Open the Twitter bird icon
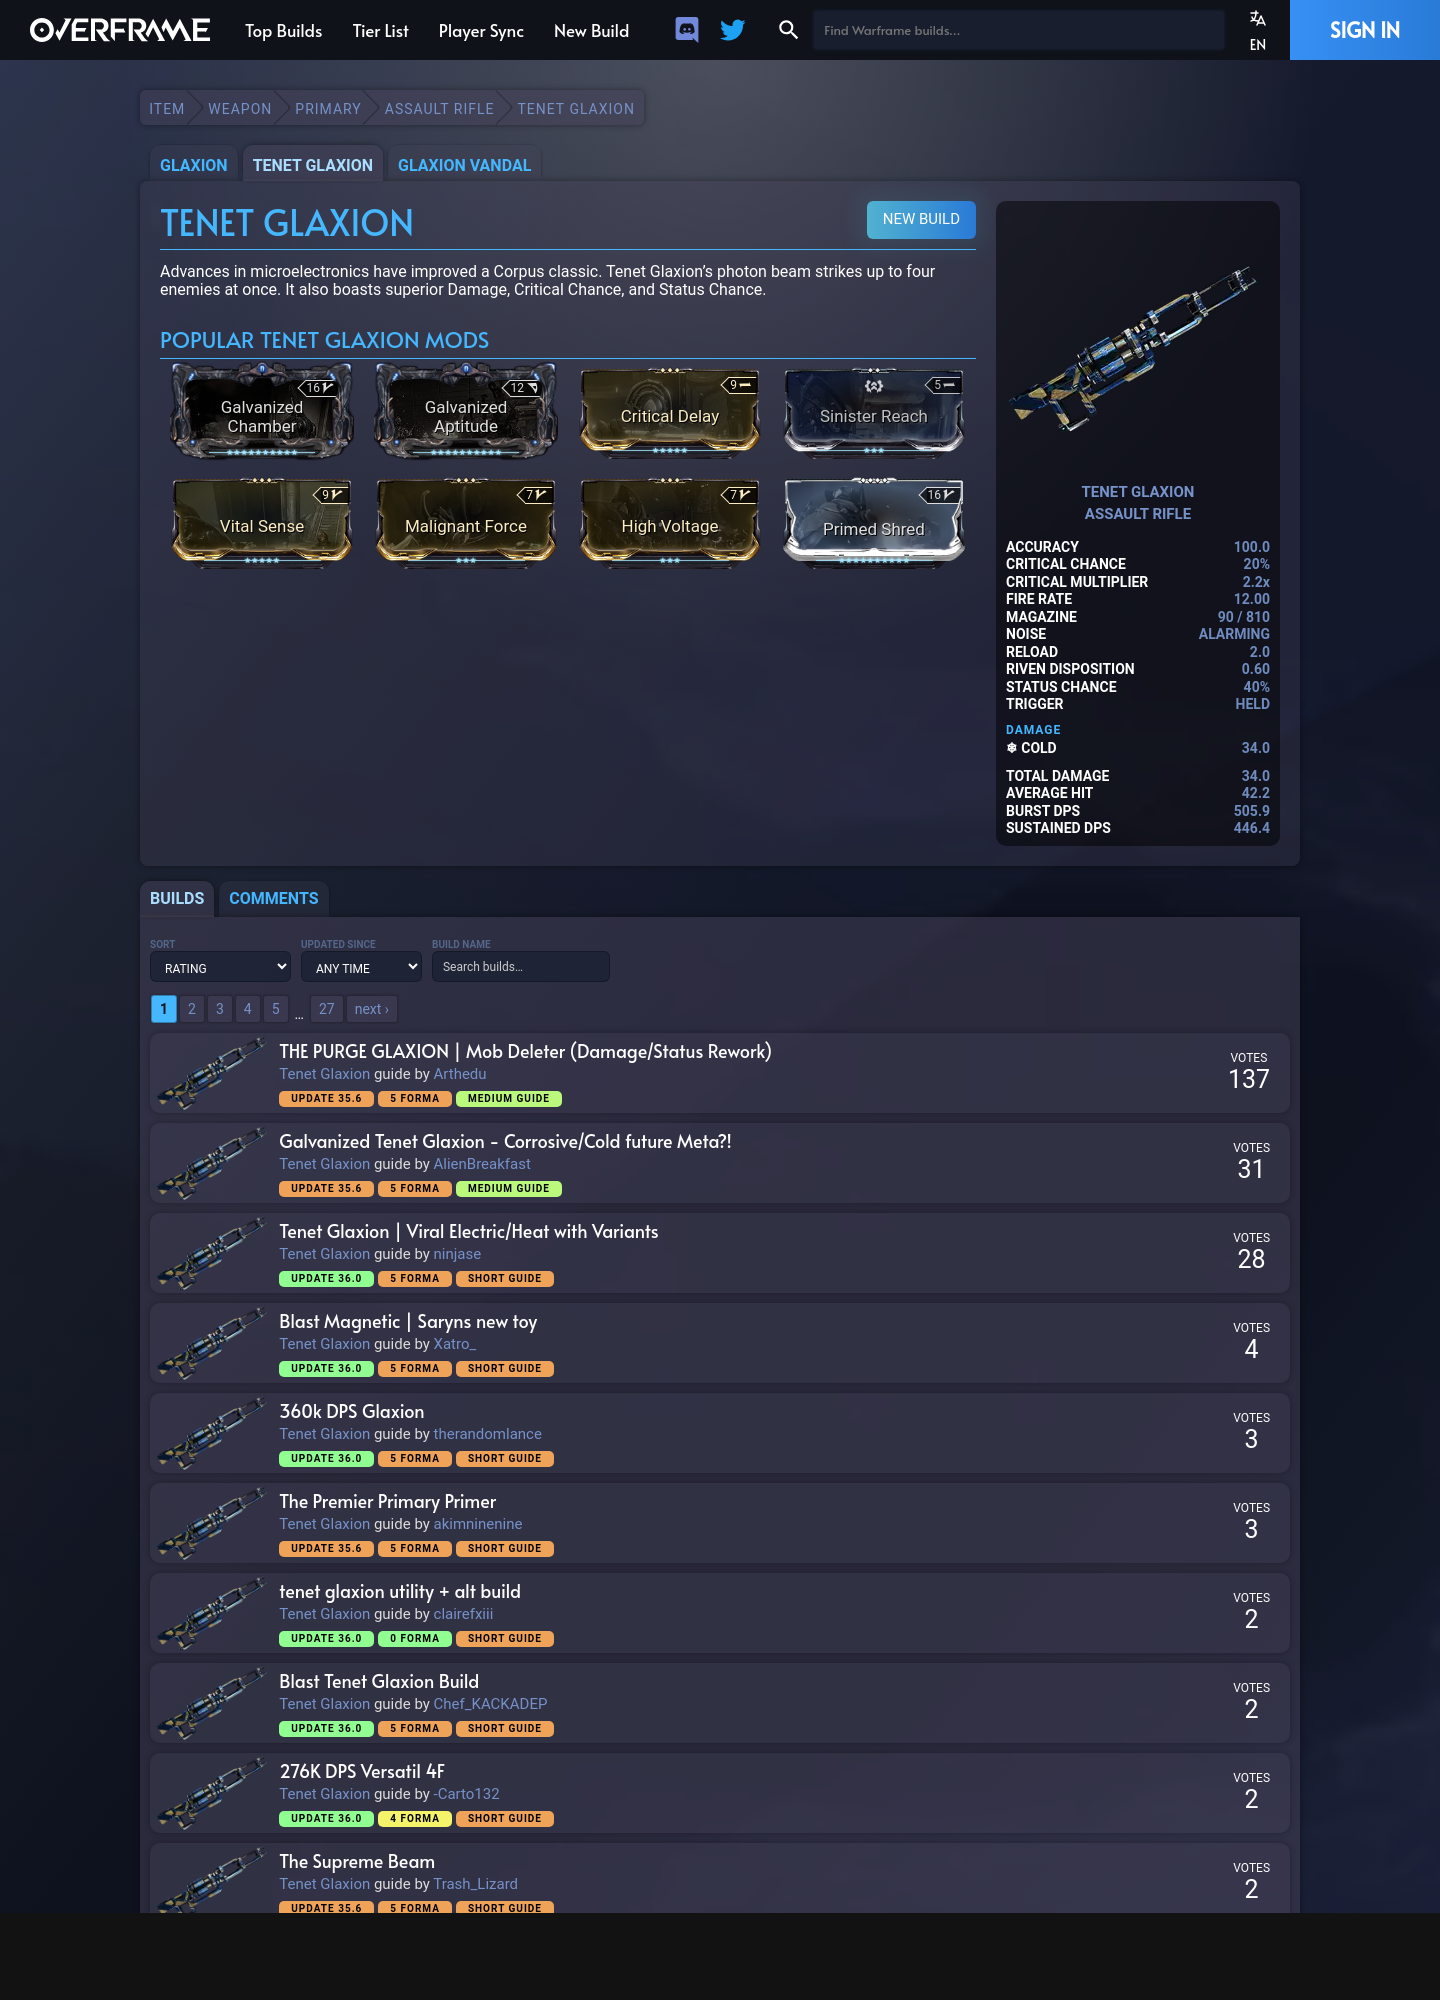1440x2000 pixels. pyautogui.click(x=733, y=30)
